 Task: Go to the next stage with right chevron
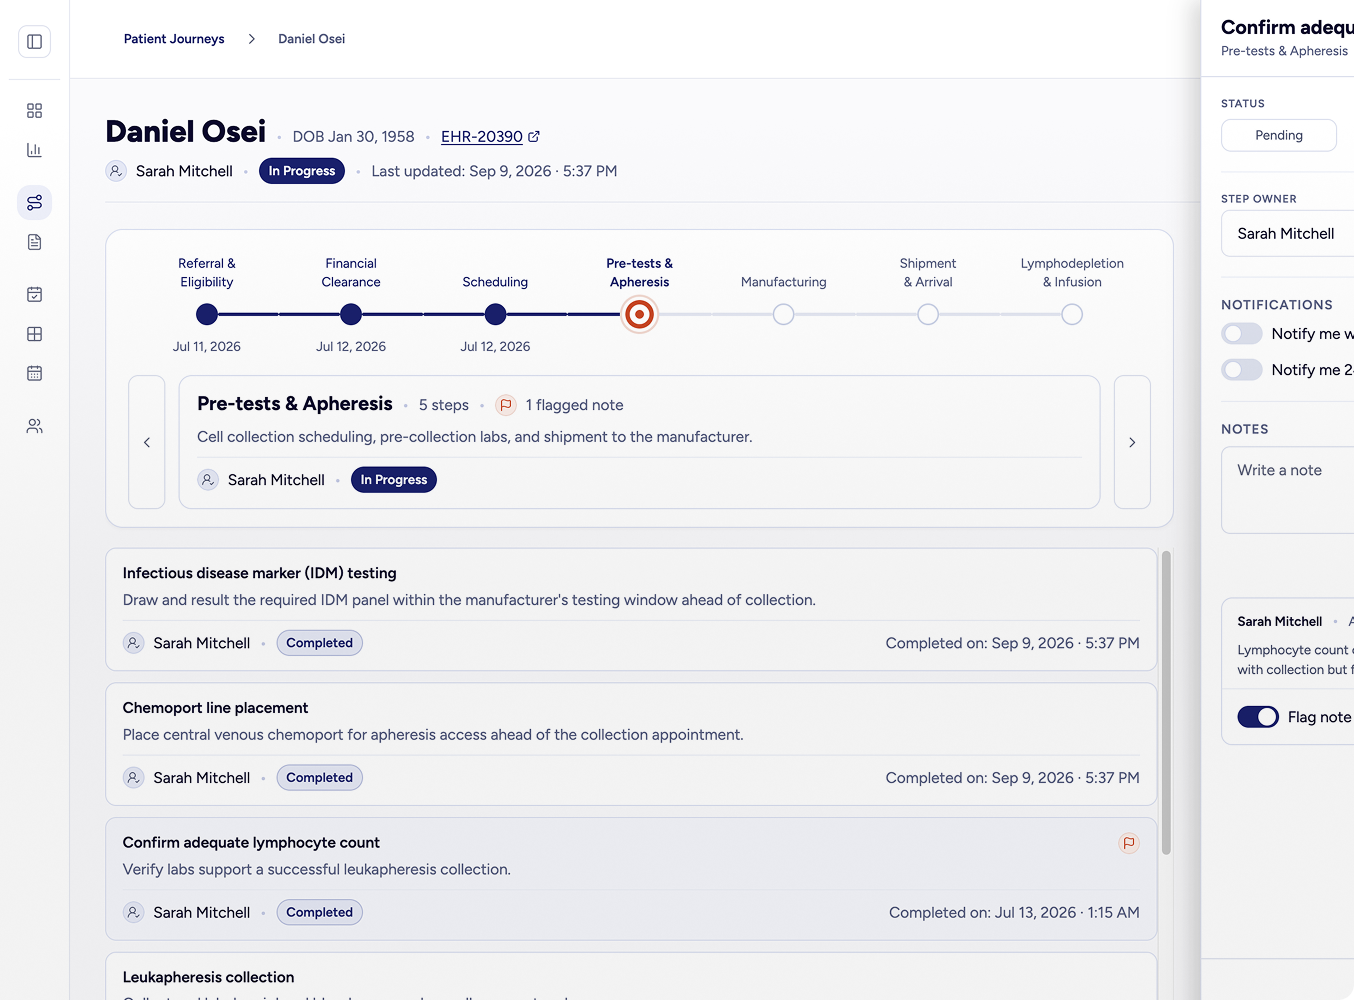coord(1132,442)
